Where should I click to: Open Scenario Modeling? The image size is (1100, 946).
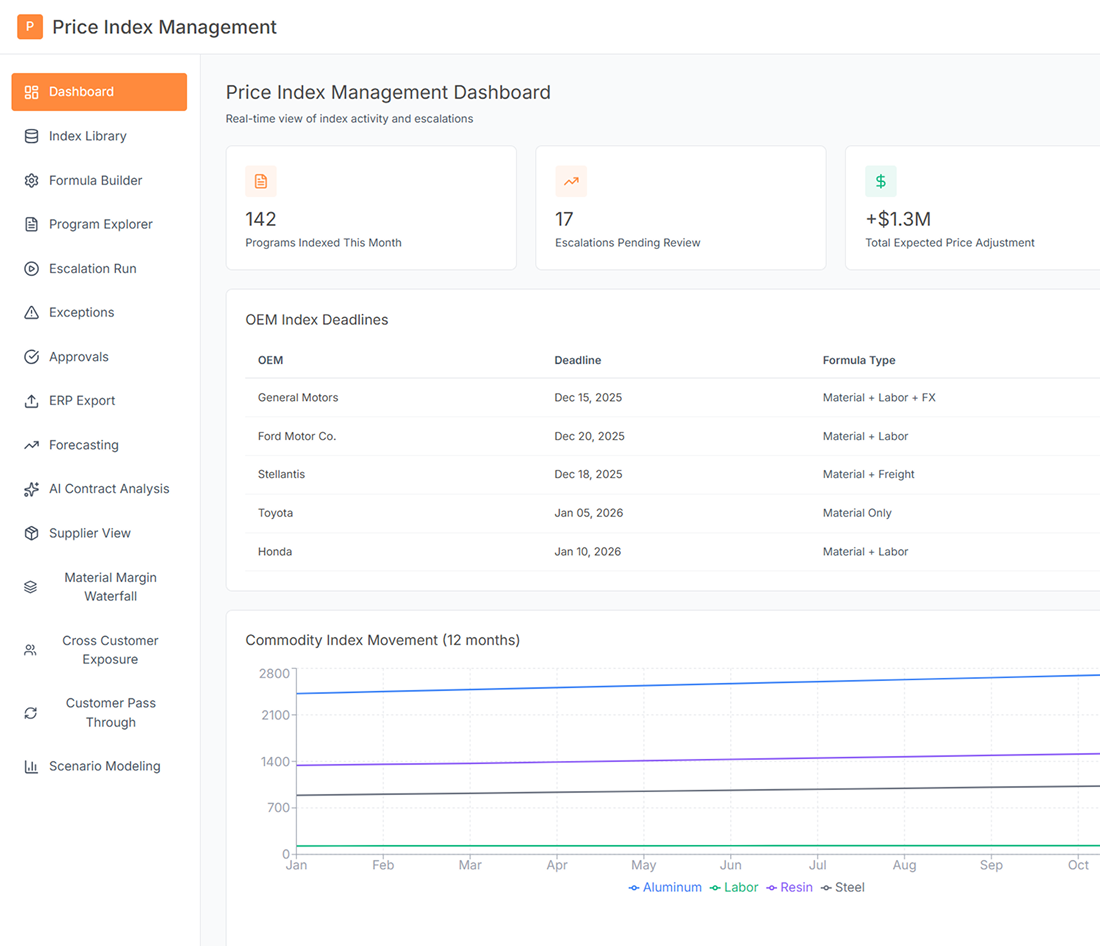99,766
